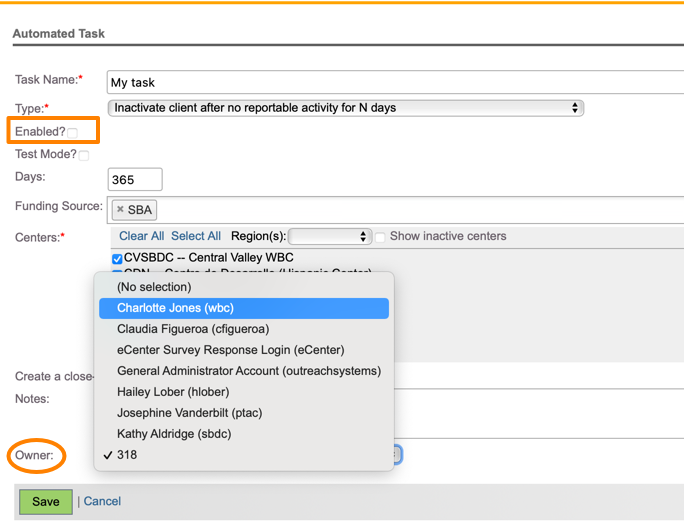Toggle the Test Mode checkbox
Screen dimensions: 684x531
[84, 156]
